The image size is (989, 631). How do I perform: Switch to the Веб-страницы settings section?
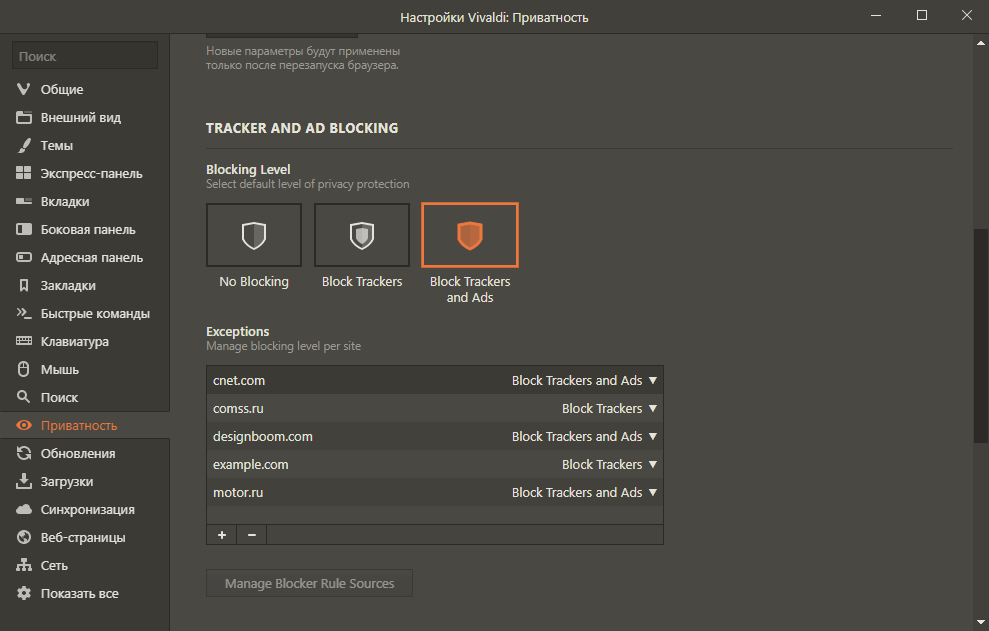point(83,538)
